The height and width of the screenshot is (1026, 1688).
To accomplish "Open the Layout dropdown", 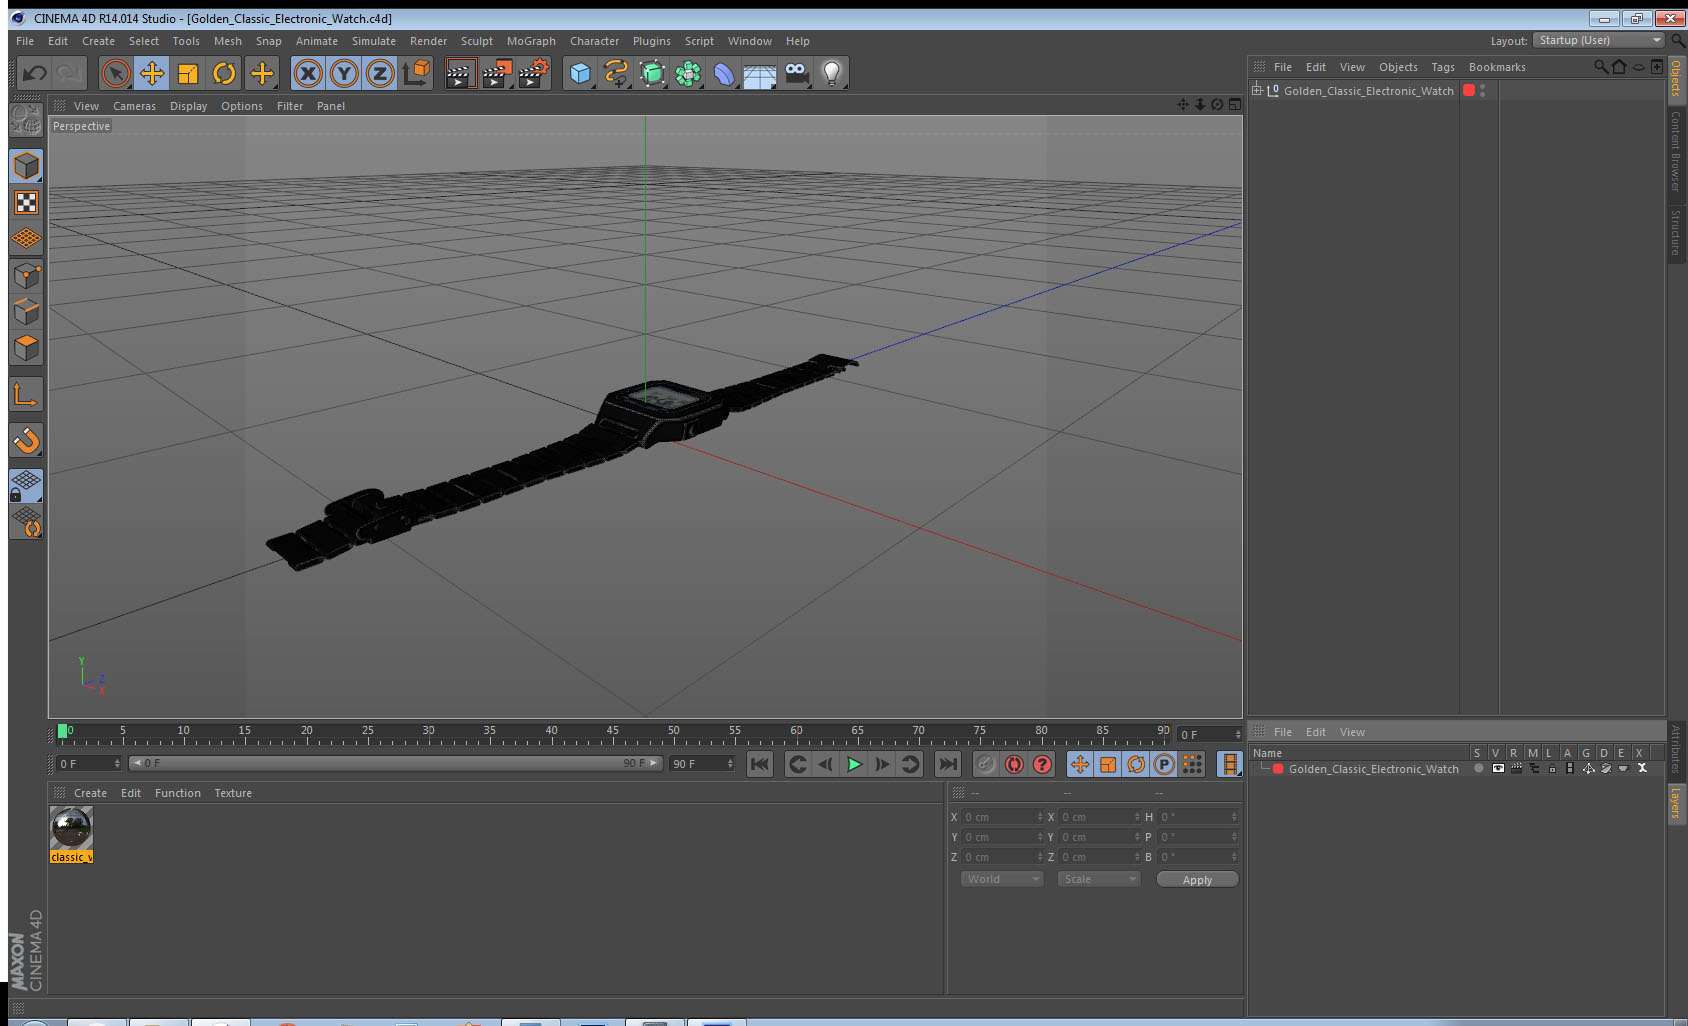I will [1598, 40].
